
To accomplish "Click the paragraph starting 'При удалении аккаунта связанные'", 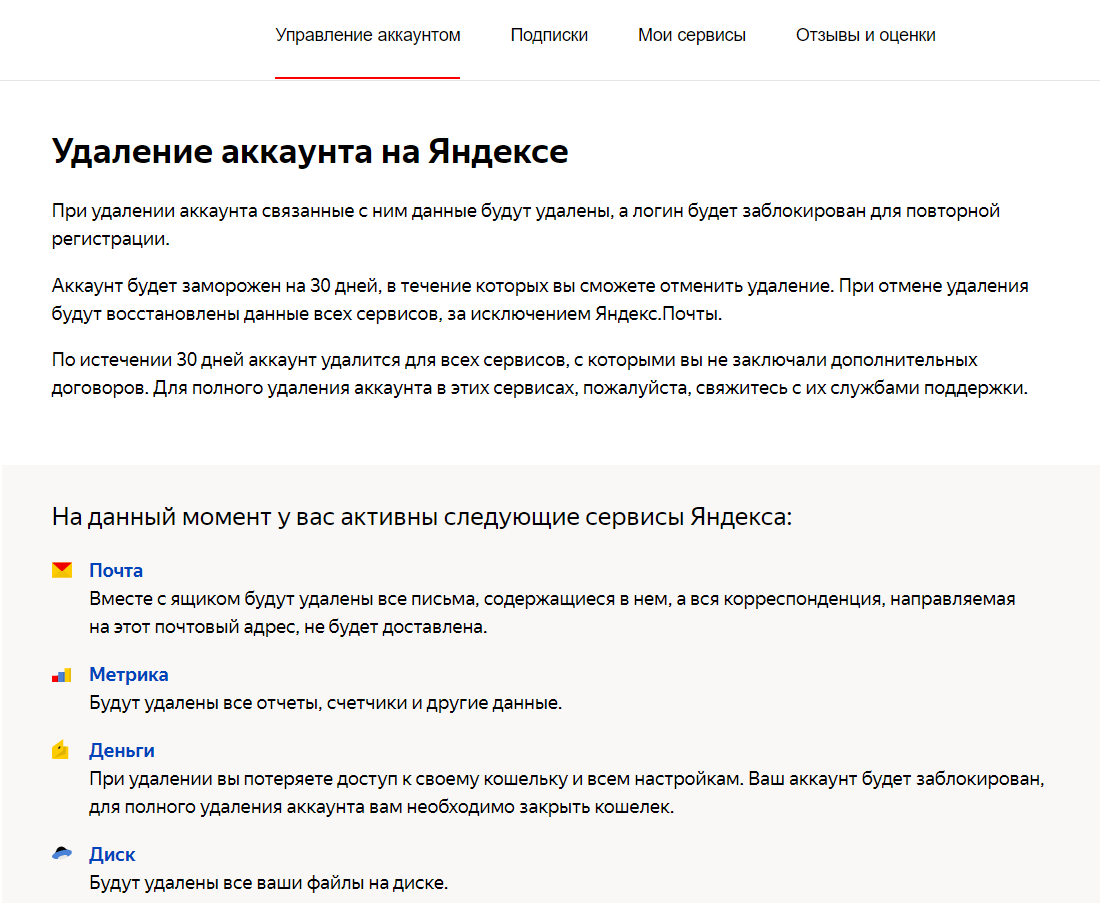I will (x=525, y=225).
